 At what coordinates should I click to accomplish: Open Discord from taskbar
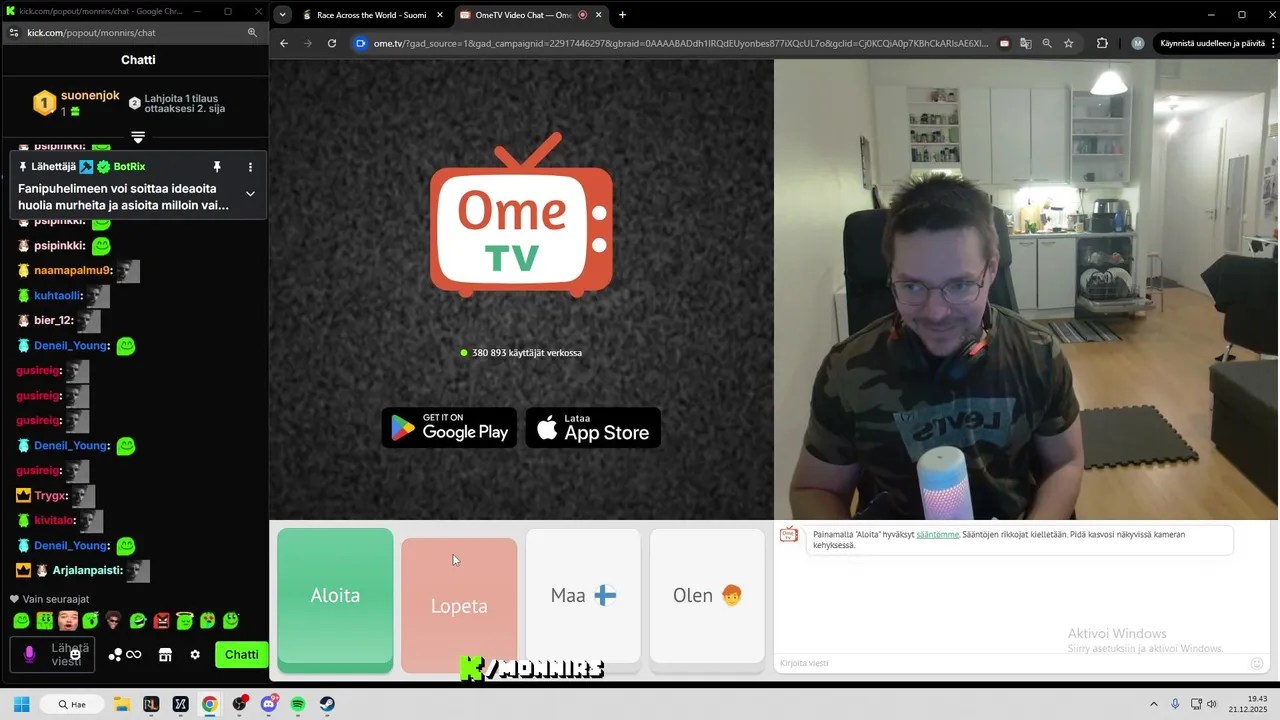(x=268, y=704)
